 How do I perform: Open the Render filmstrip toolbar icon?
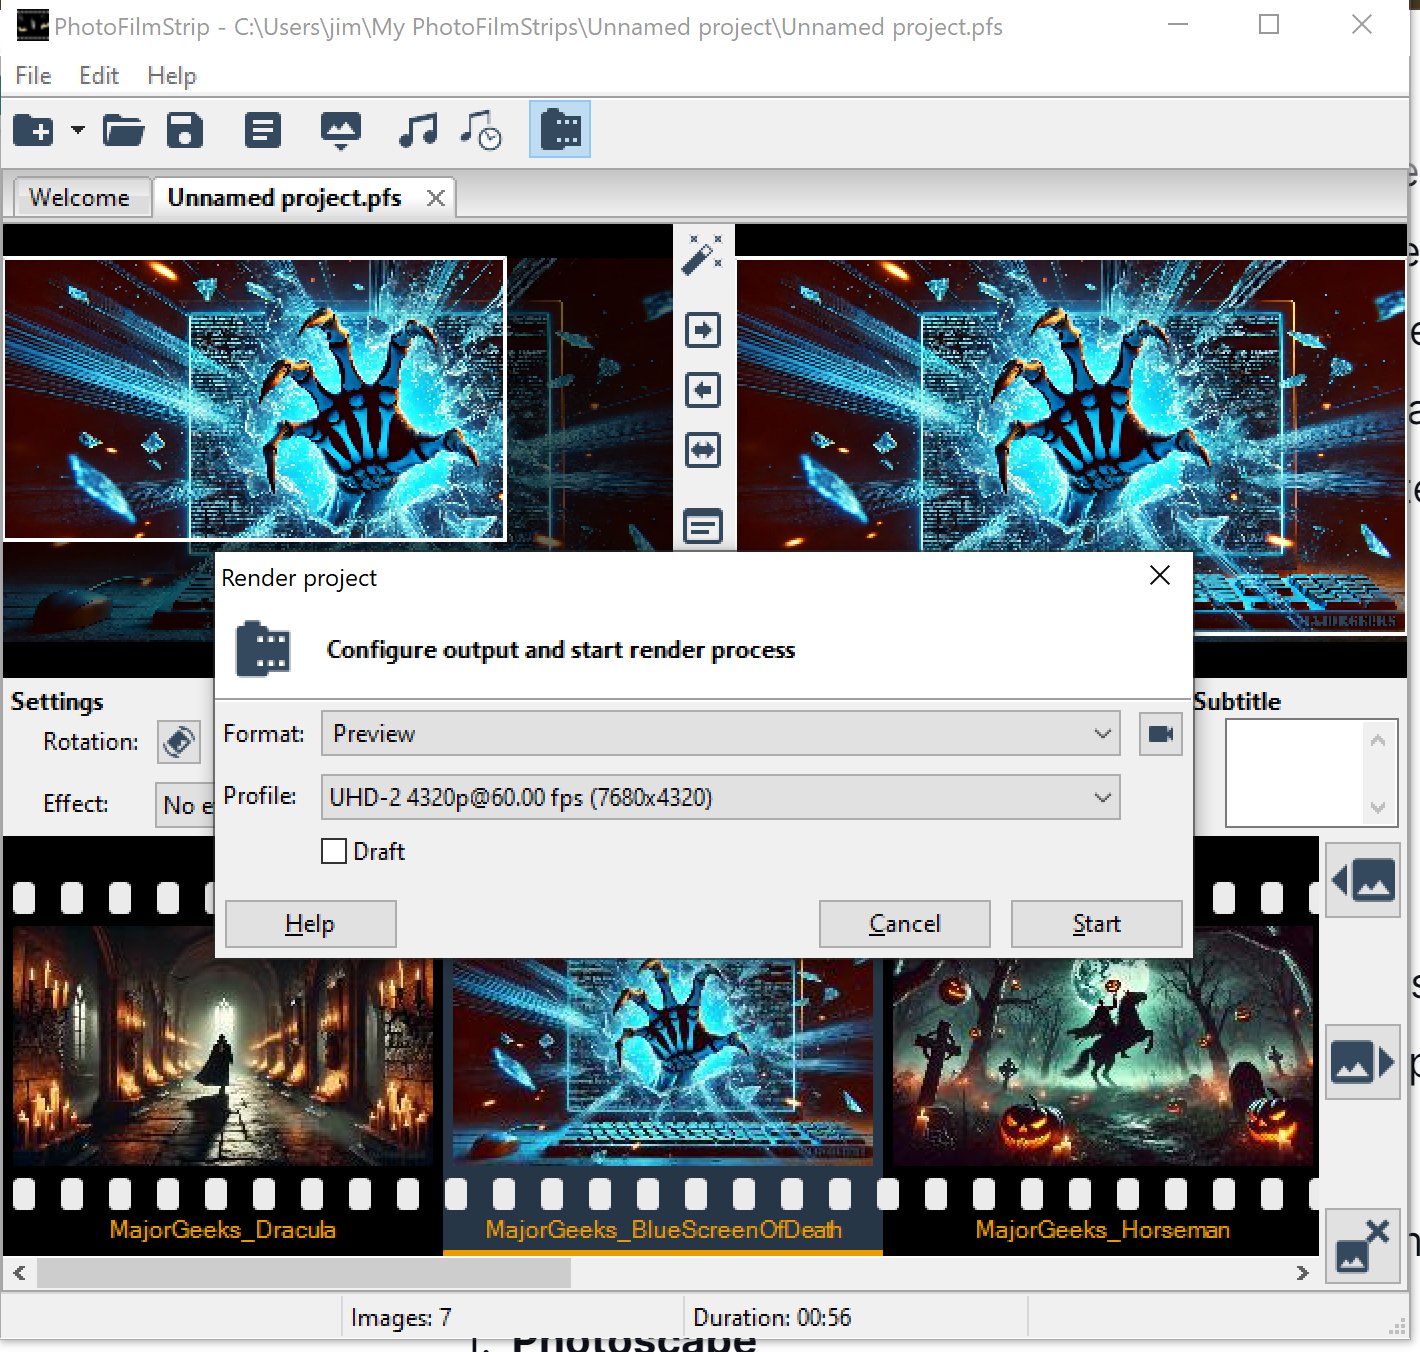pyautogui.click(x=559, y=130)
